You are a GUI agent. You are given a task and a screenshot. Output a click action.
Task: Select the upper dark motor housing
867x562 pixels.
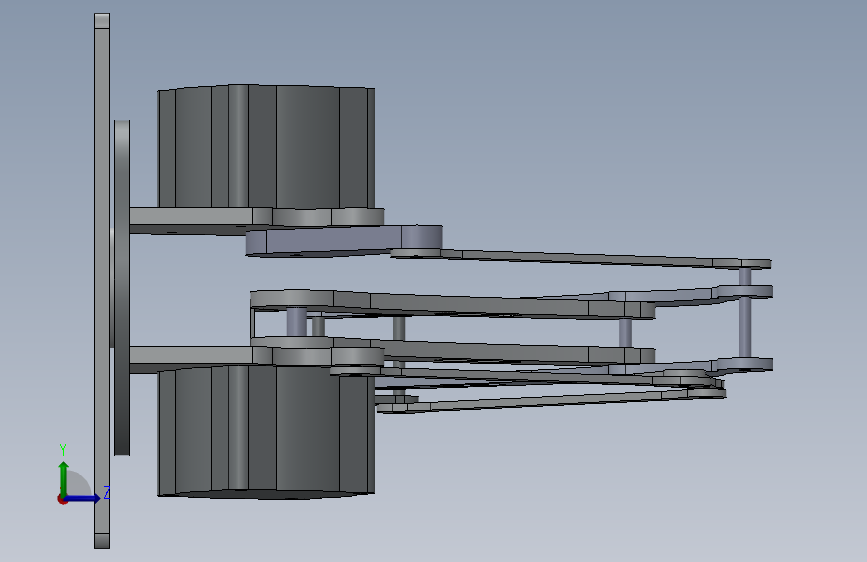(x=266, y=147)
